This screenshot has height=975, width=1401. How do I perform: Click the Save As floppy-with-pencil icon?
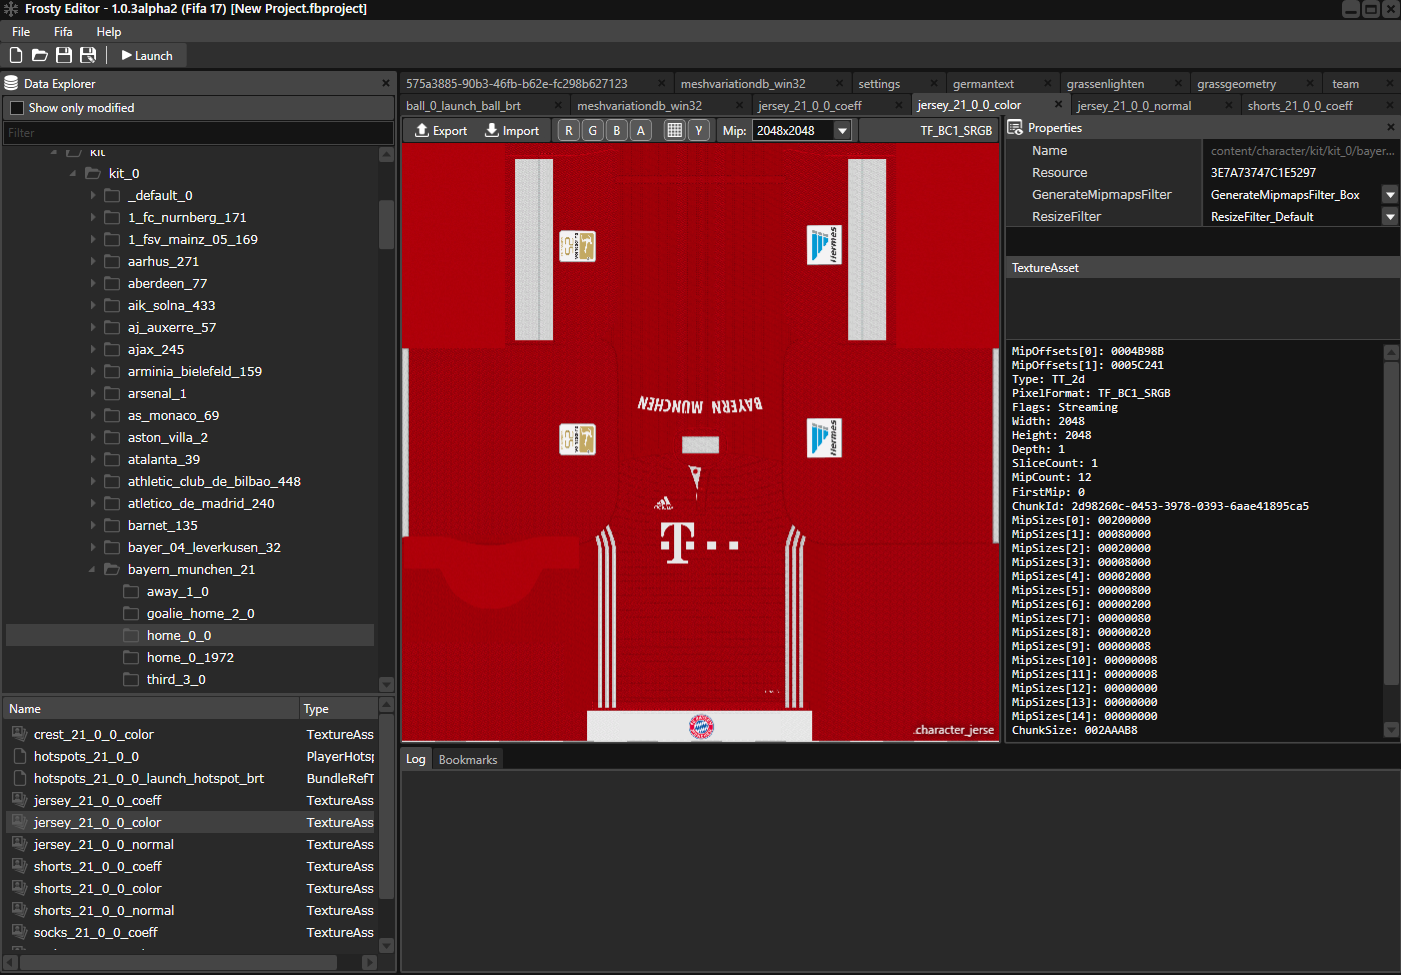coord(88,55)
